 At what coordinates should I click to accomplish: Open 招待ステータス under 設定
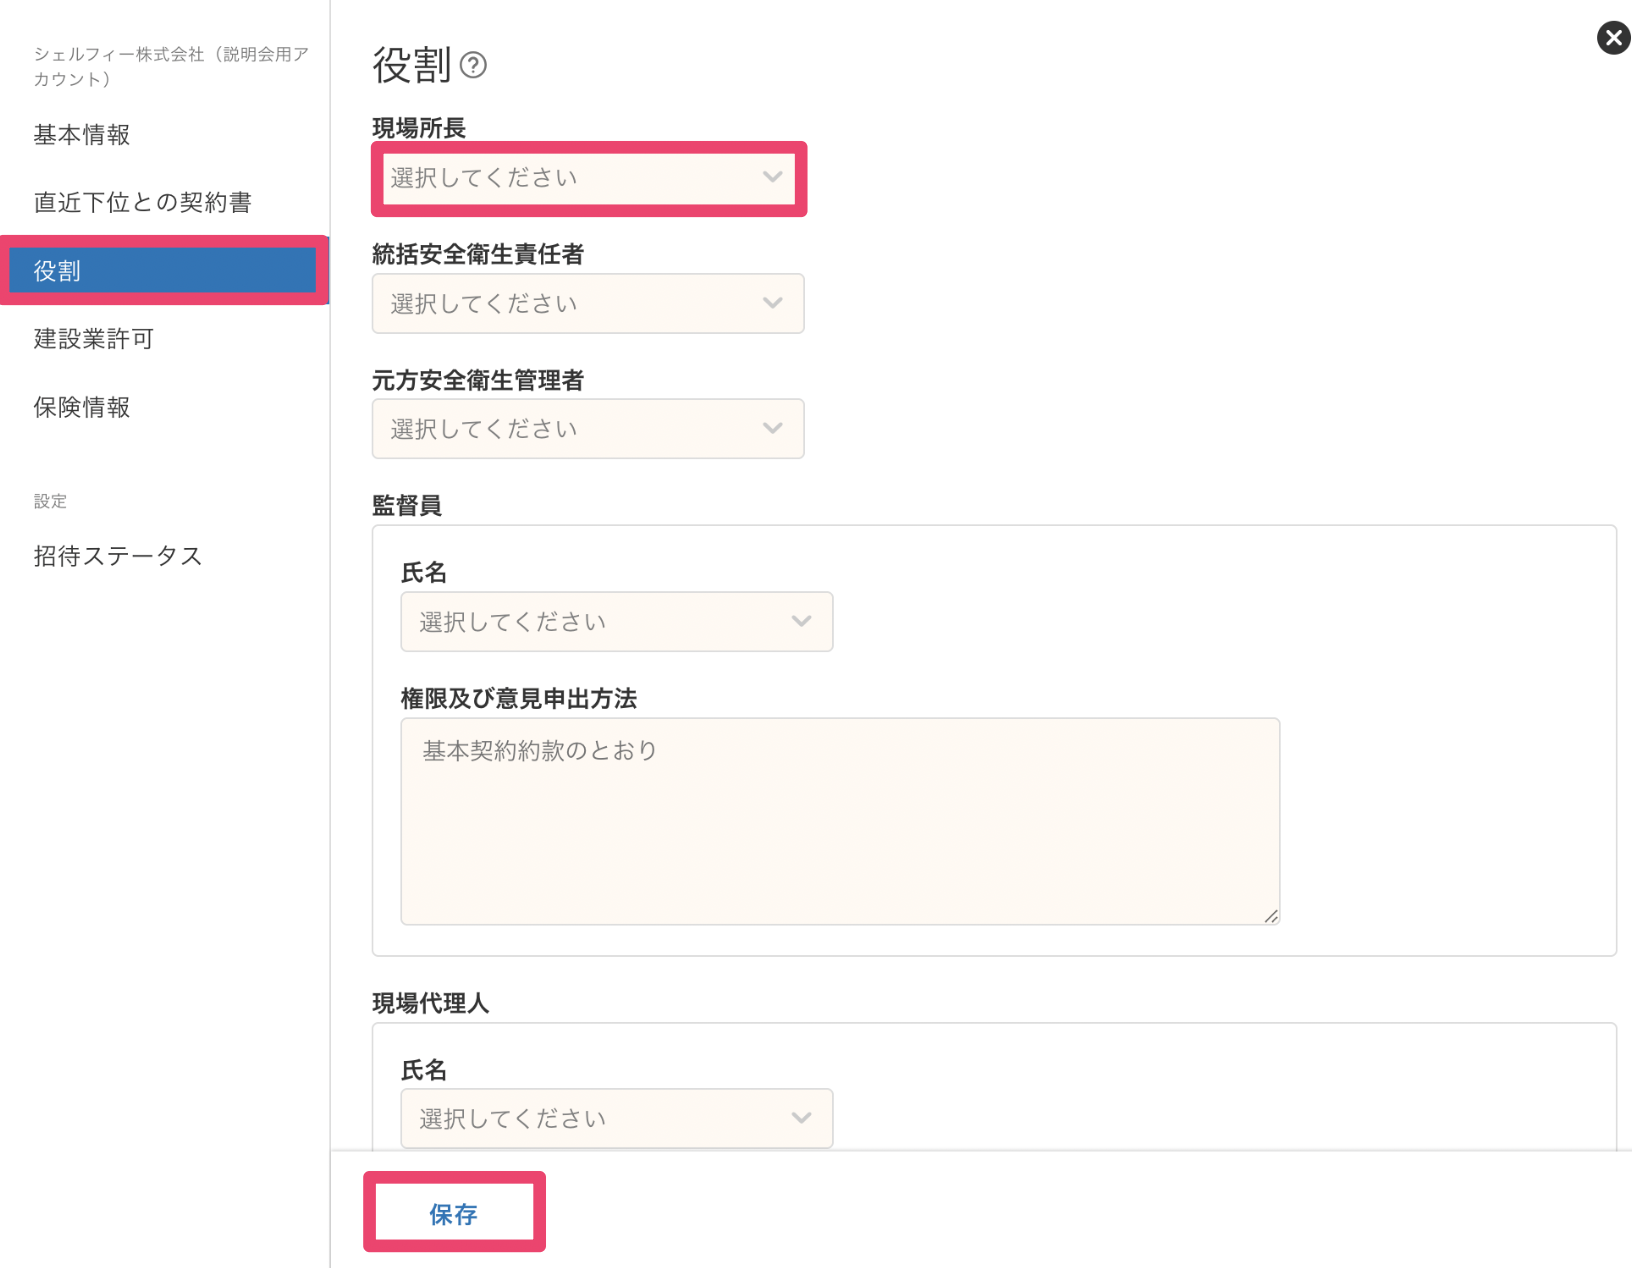[x=118, y=556]
